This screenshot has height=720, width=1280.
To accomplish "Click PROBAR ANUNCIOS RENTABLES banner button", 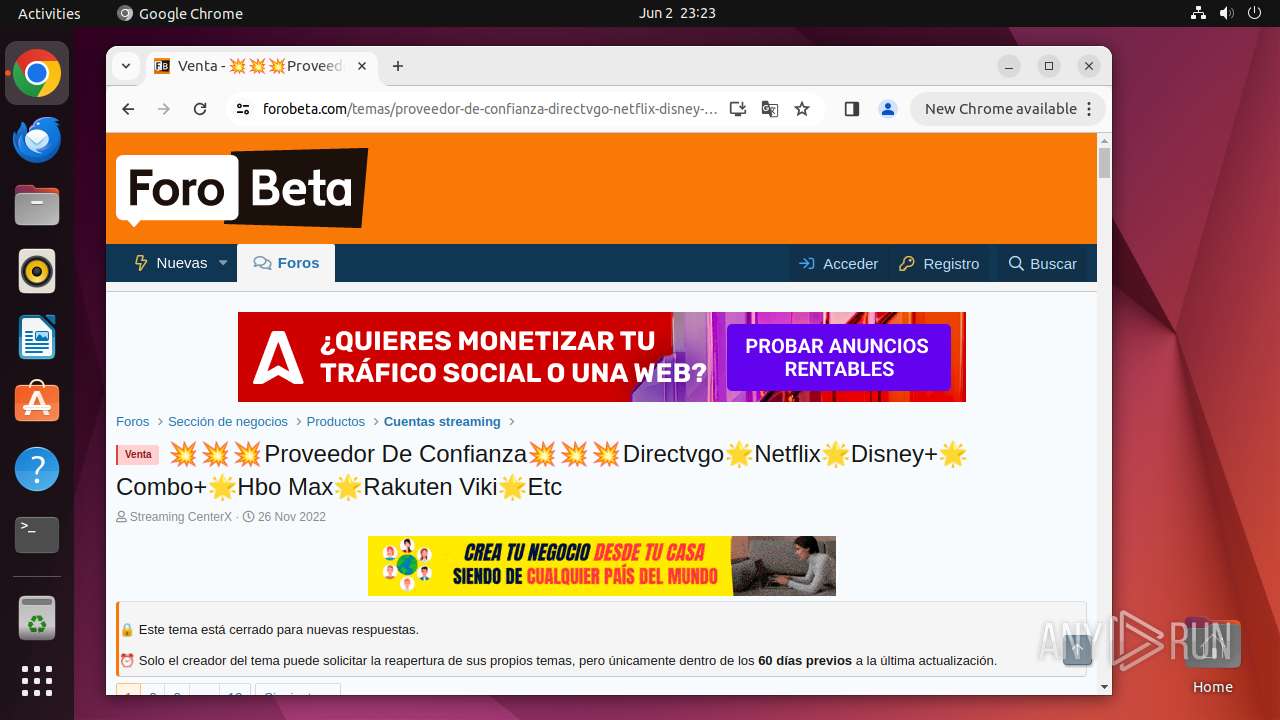I will pyautogui.click(x=838, y=357).
